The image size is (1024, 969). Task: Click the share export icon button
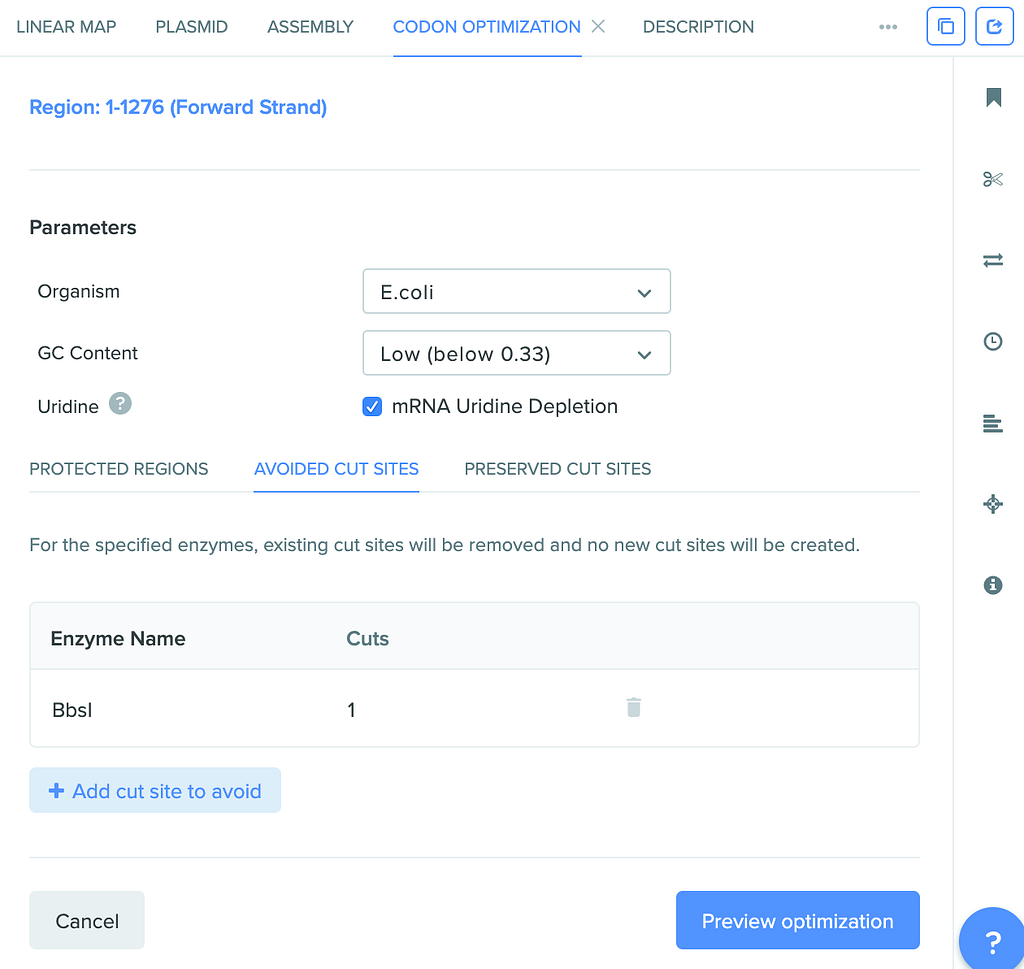coord(994,27)
